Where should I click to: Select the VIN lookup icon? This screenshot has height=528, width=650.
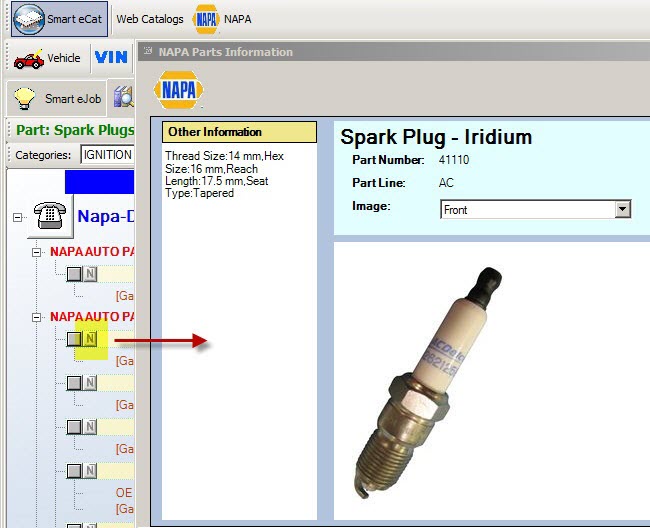(111, 58)
